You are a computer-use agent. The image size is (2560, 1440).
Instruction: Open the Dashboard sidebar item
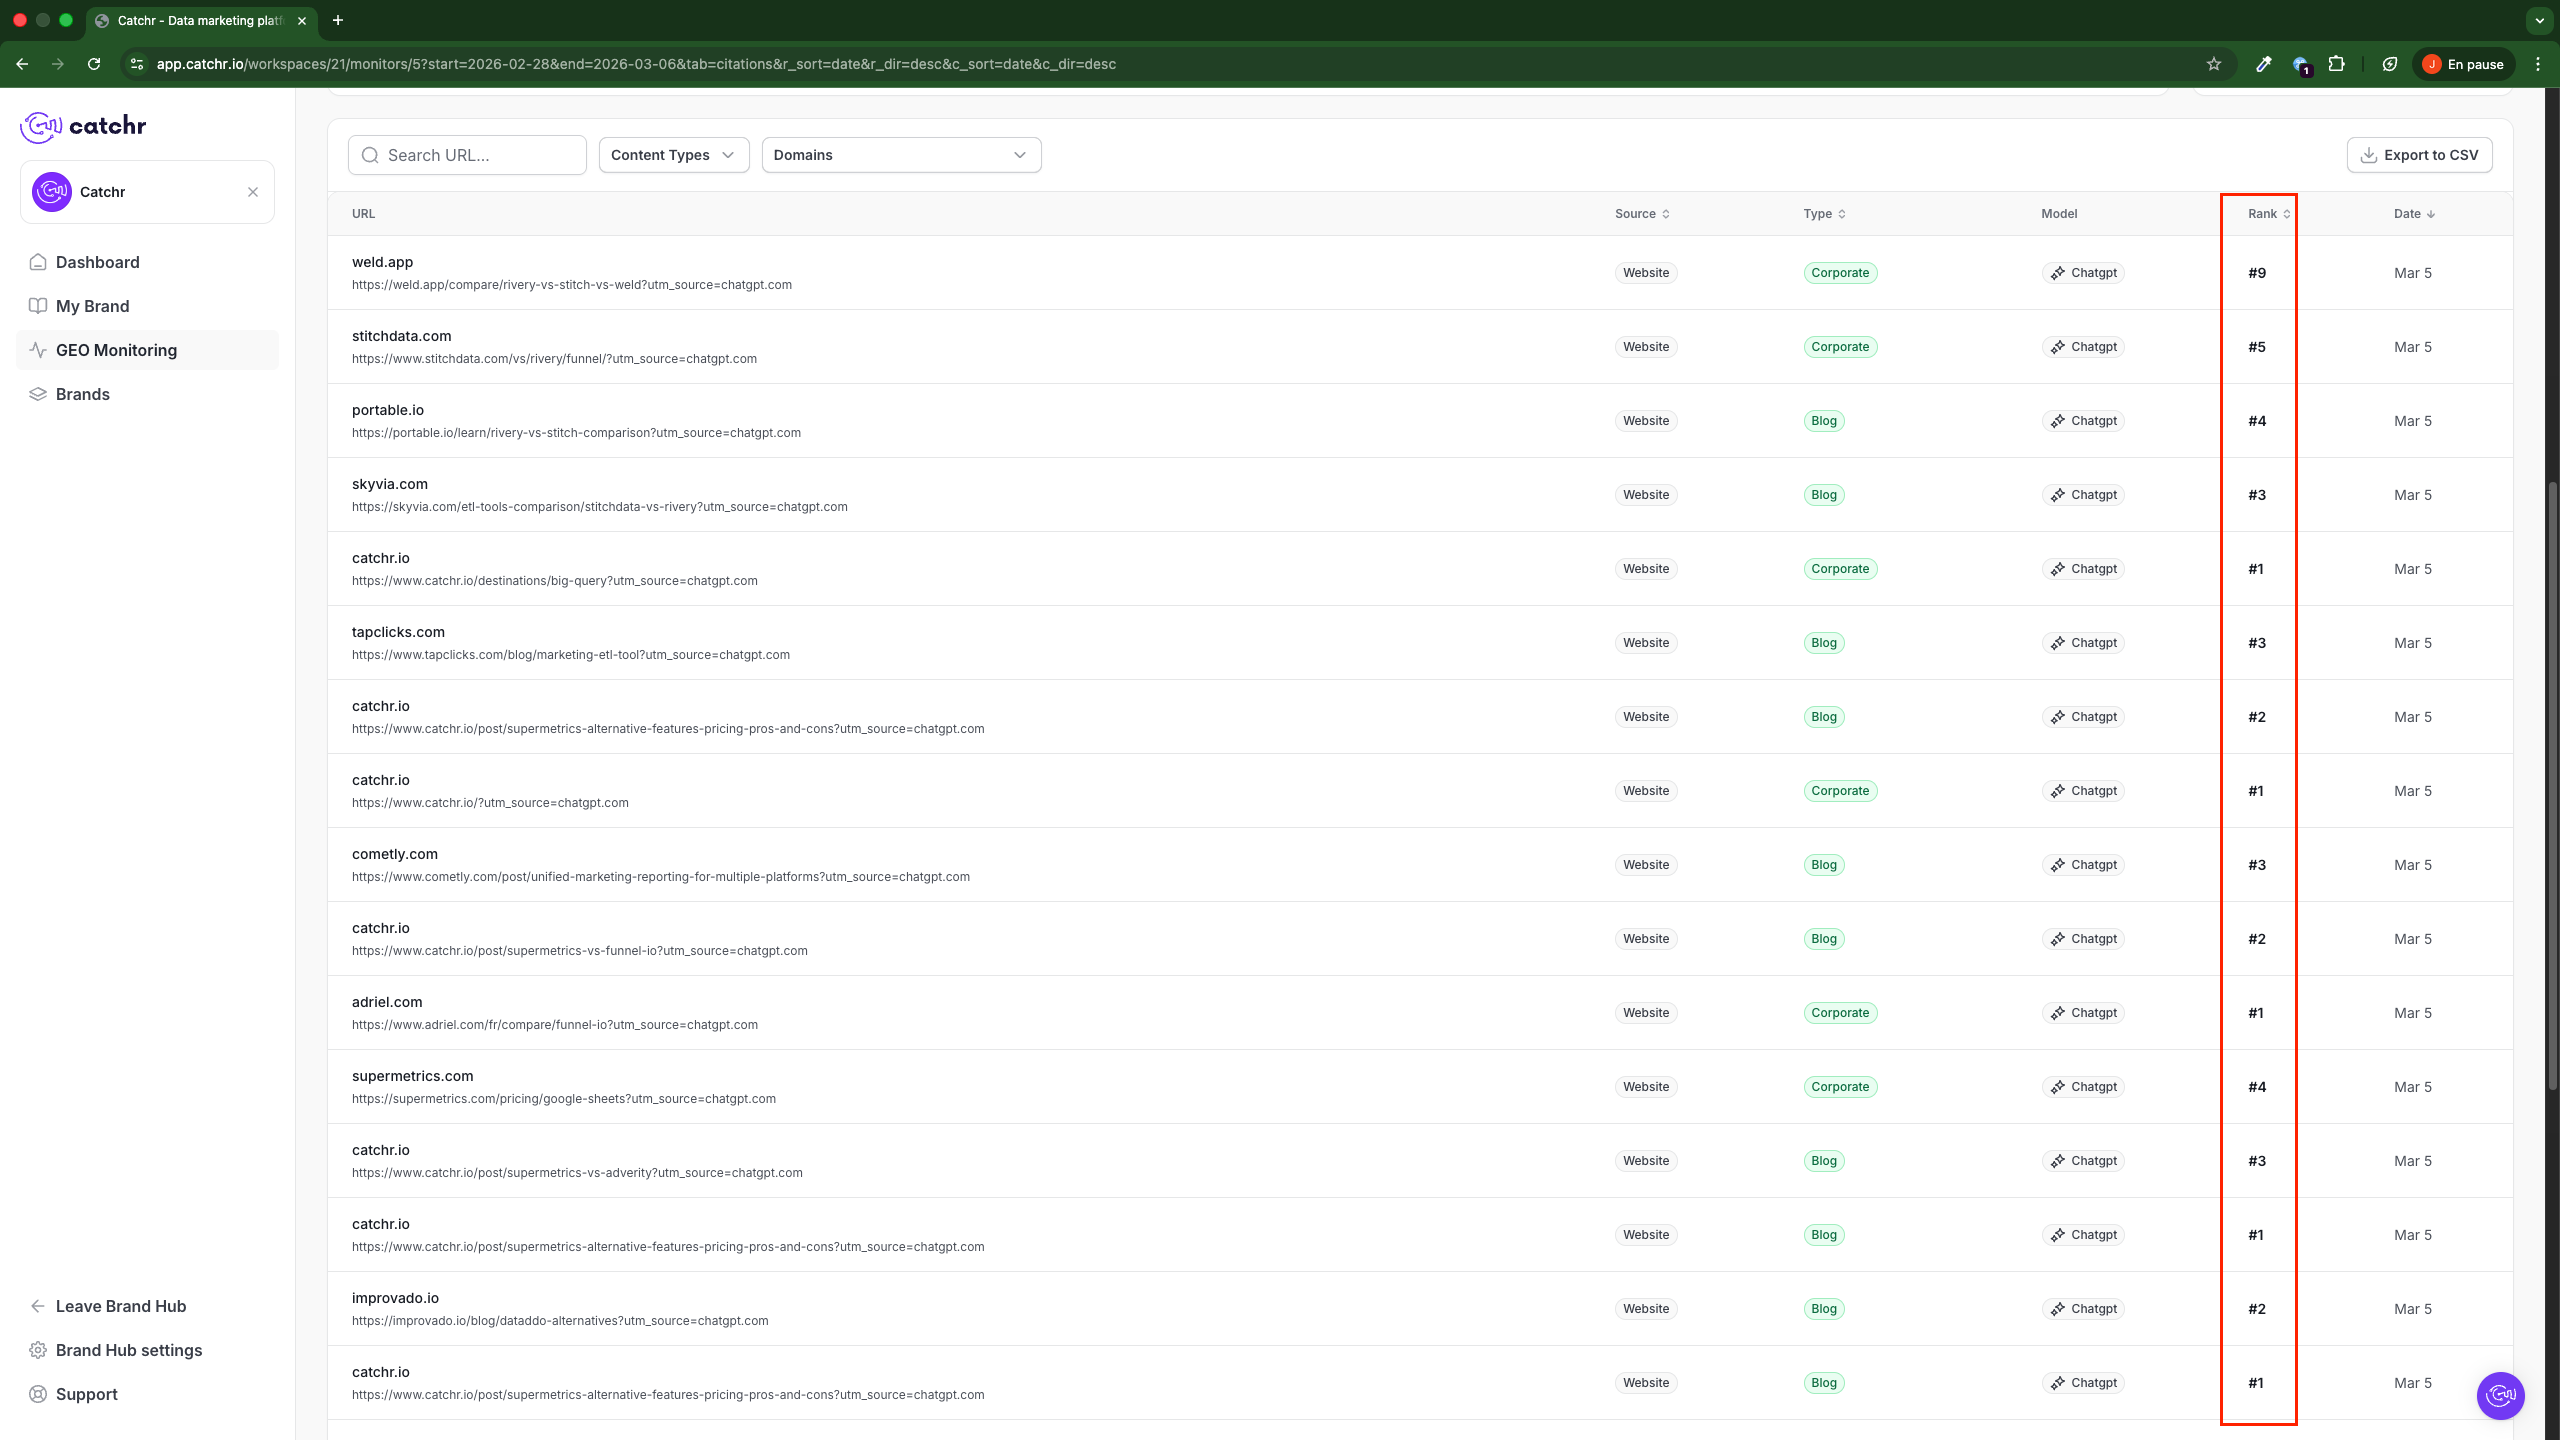(97, 262)
